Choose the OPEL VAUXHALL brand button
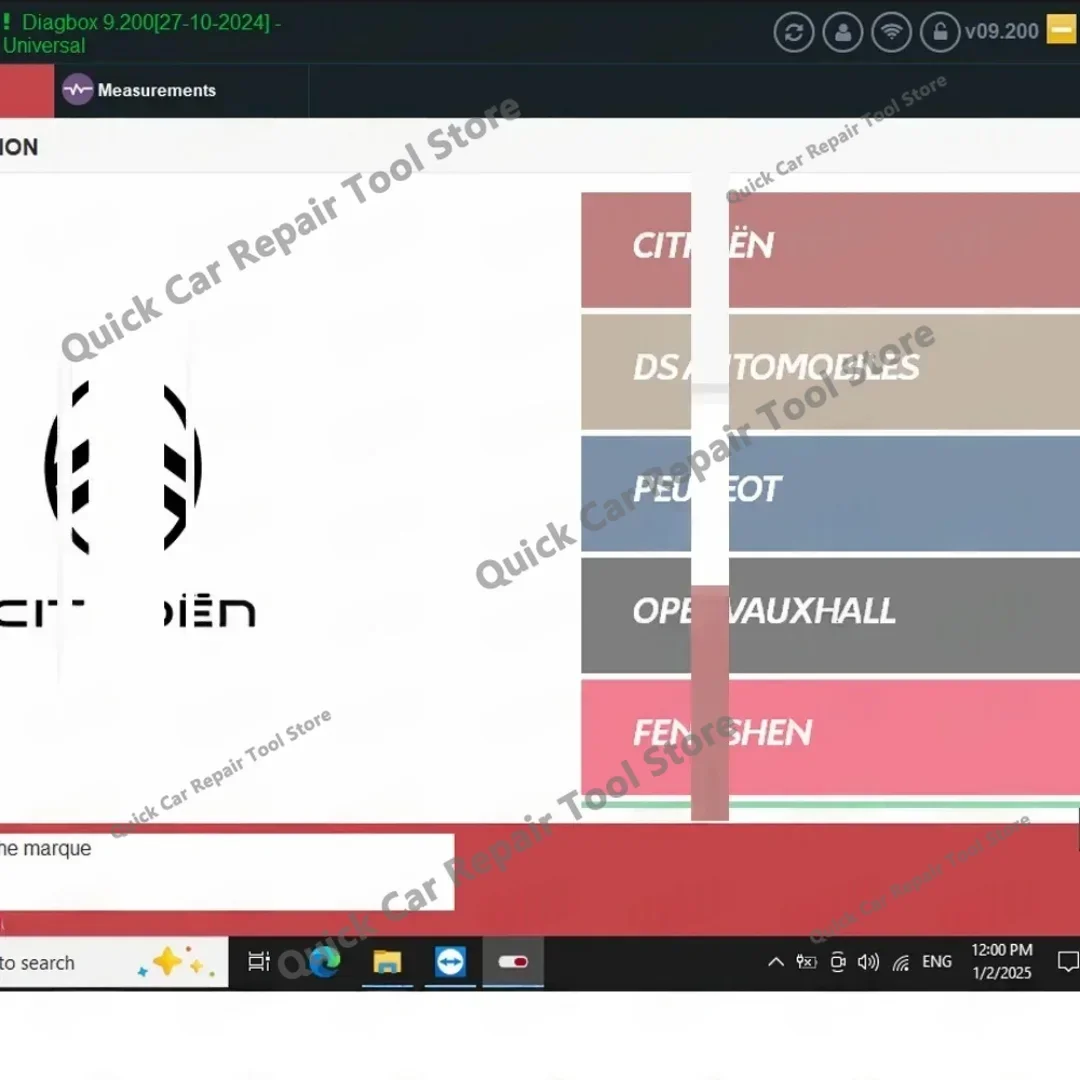 830,615
